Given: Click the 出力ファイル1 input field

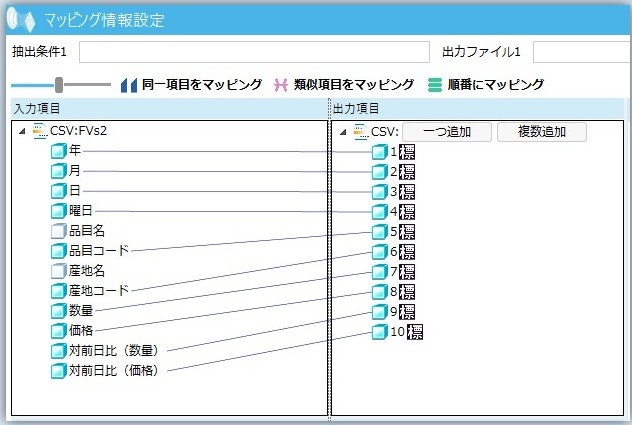Looking at the screenshot, I should (582, 52).
